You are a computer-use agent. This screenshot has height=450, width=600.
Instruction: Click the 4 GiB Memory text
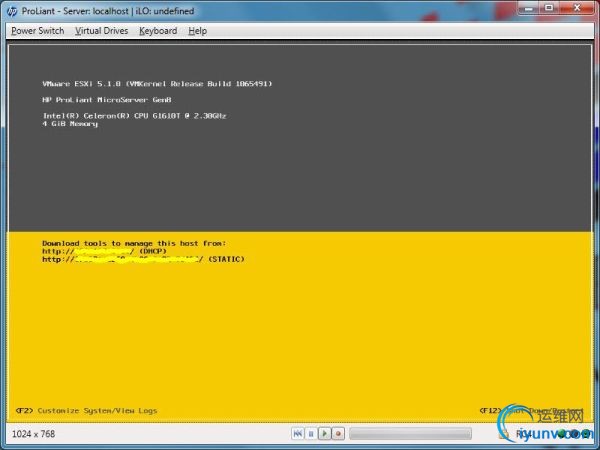(70, 124)
